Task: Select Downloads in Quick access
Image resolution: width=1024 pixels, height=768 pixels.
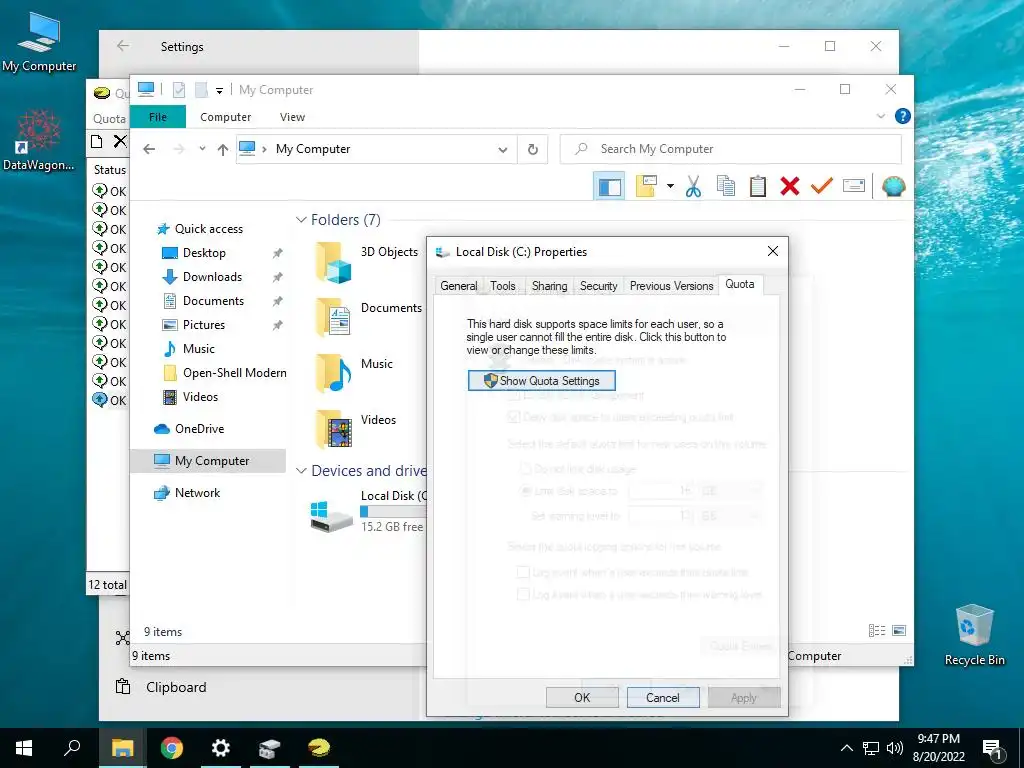Action: click(x=212, y=277)
